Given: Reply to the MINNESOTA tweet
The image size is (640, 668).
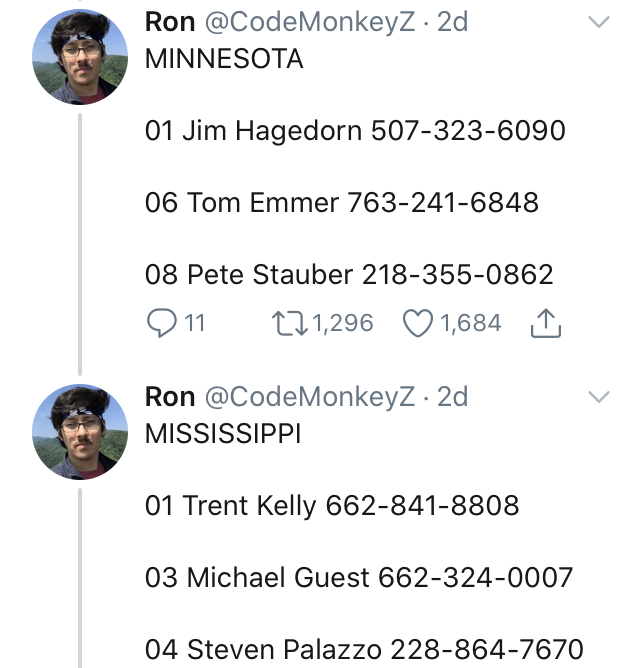Looking at the screenshot, I should pos(161,323).
